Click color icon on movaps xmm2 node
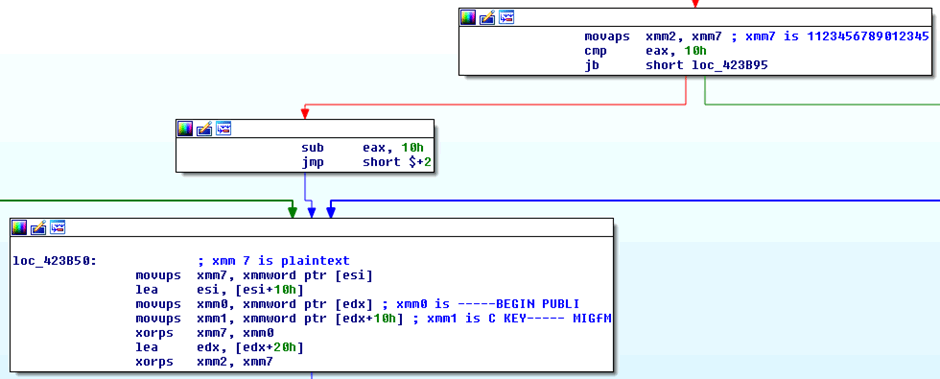940x379 pixels. pyautogui.click(x=468, y=18)
